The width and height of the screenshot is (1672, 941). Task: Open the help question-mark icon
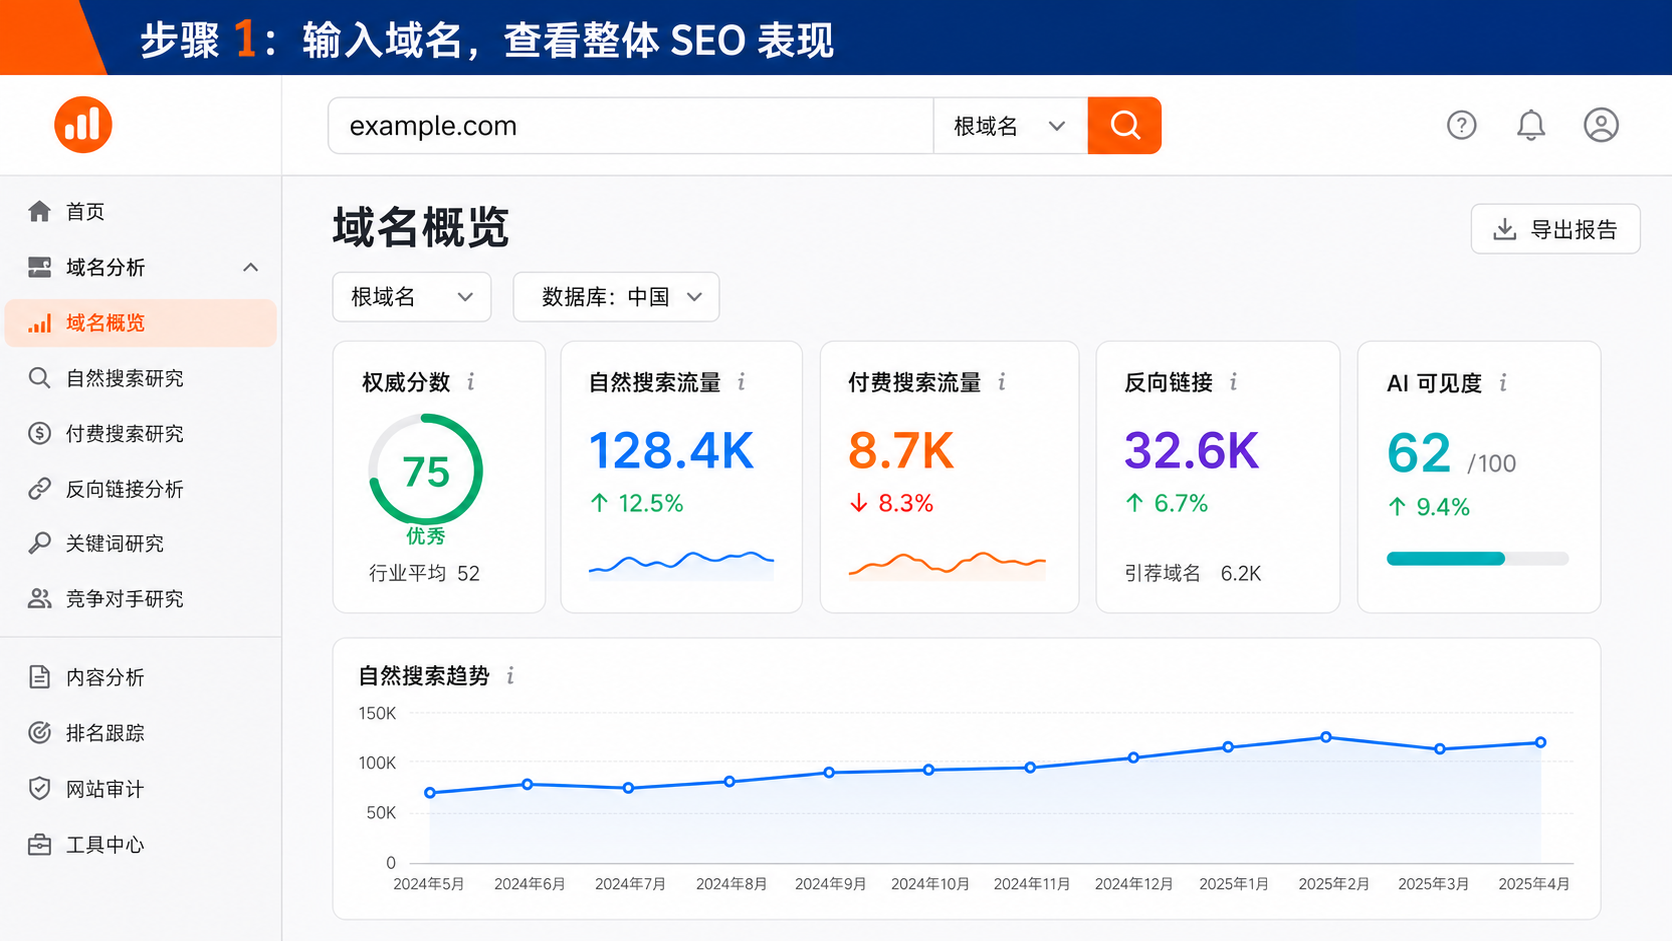pos(1461,125)
